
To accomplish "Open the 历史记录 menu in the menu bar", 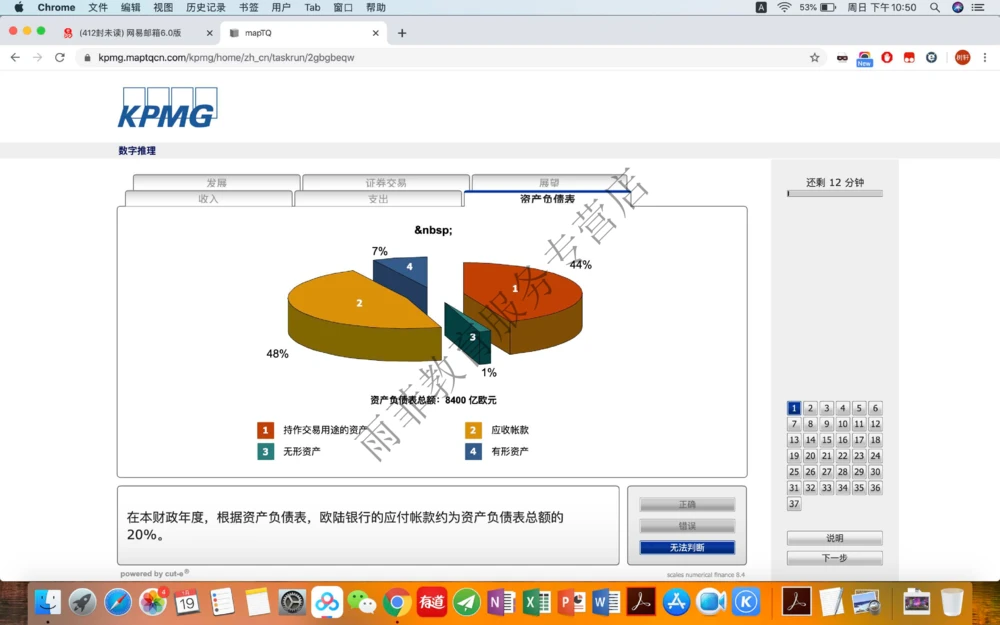I will point(205,7).
